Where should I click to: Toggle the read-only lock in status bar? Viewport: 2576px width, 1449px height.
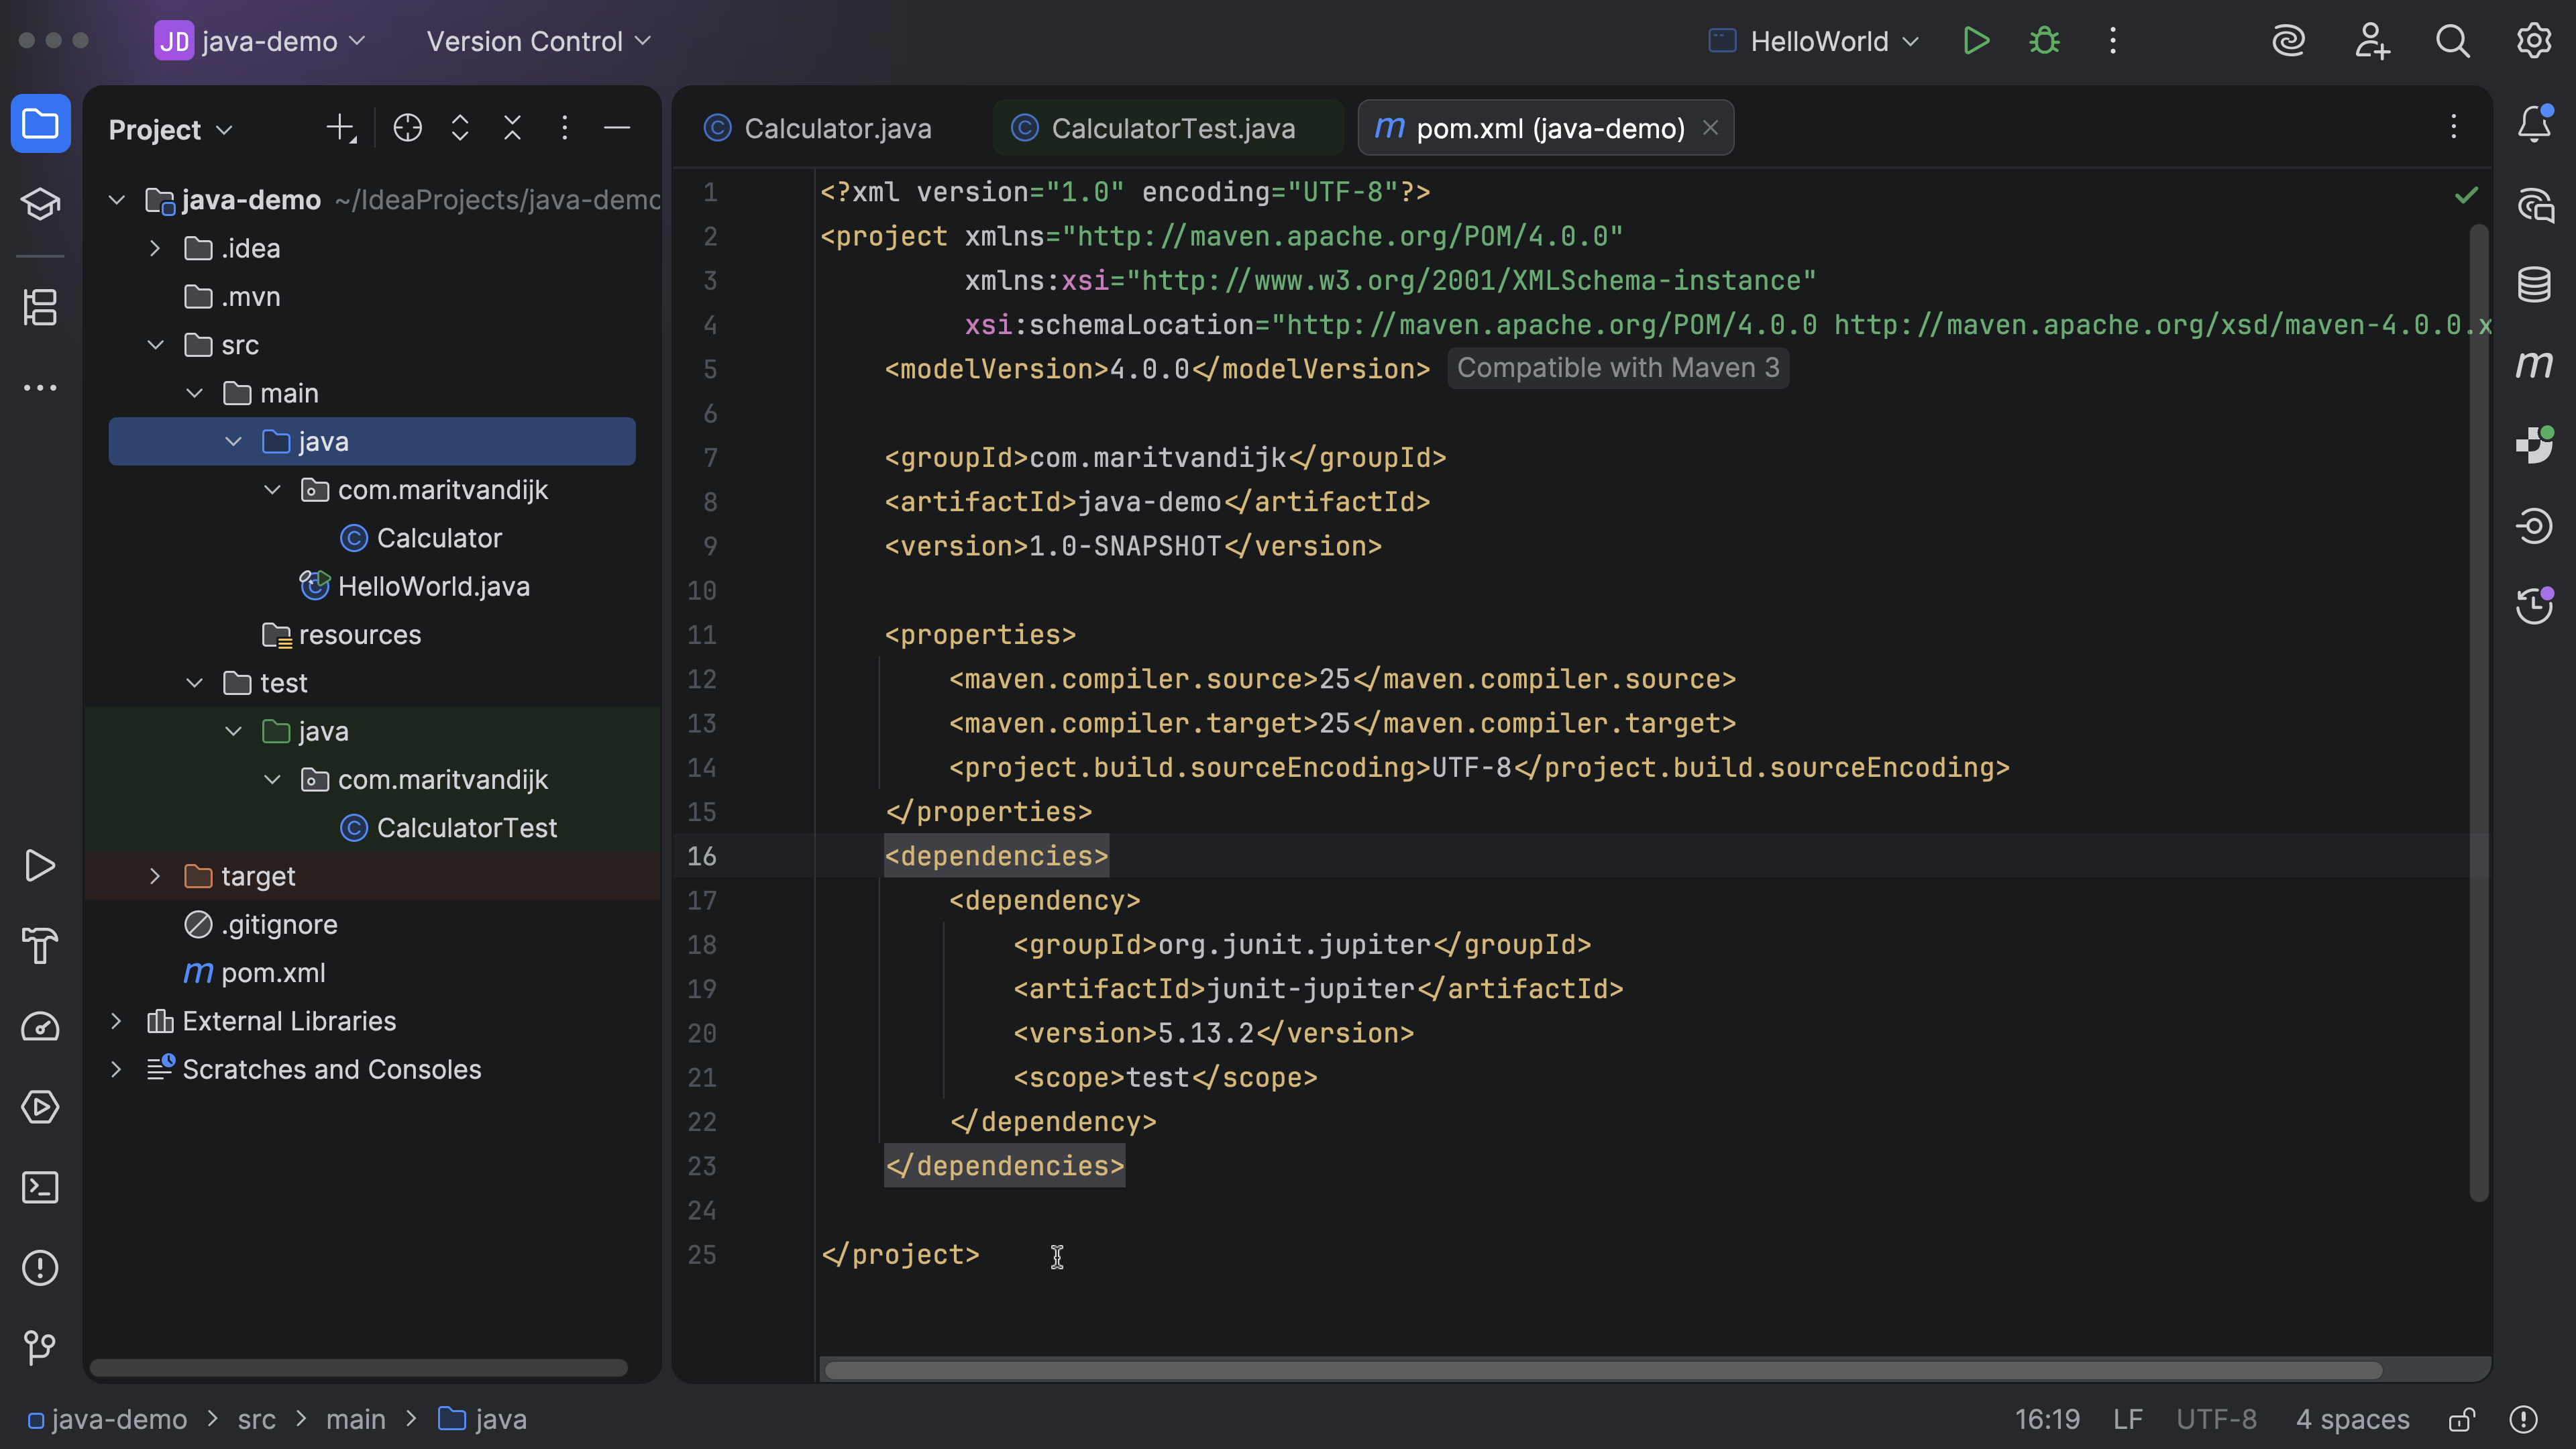(2461, 1420)
